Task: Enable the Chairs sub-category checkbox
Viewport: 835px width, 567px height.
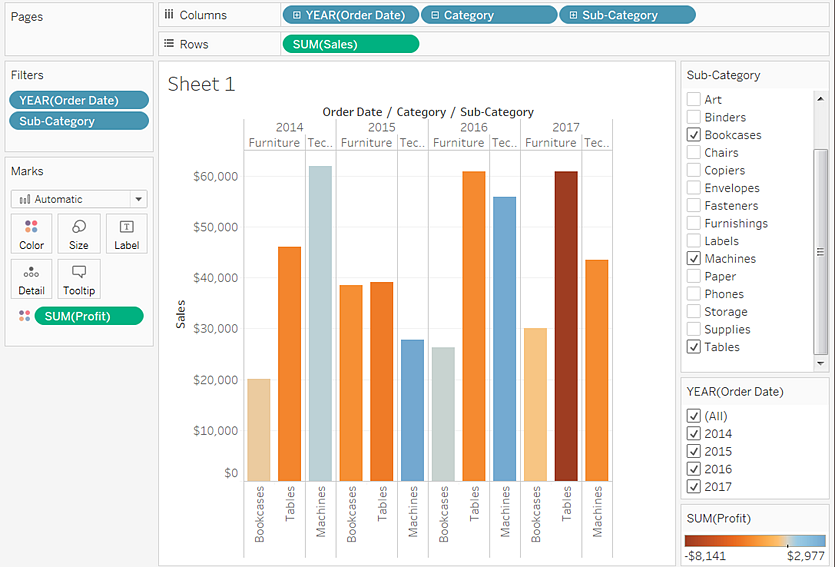Action: click(694, 153)
